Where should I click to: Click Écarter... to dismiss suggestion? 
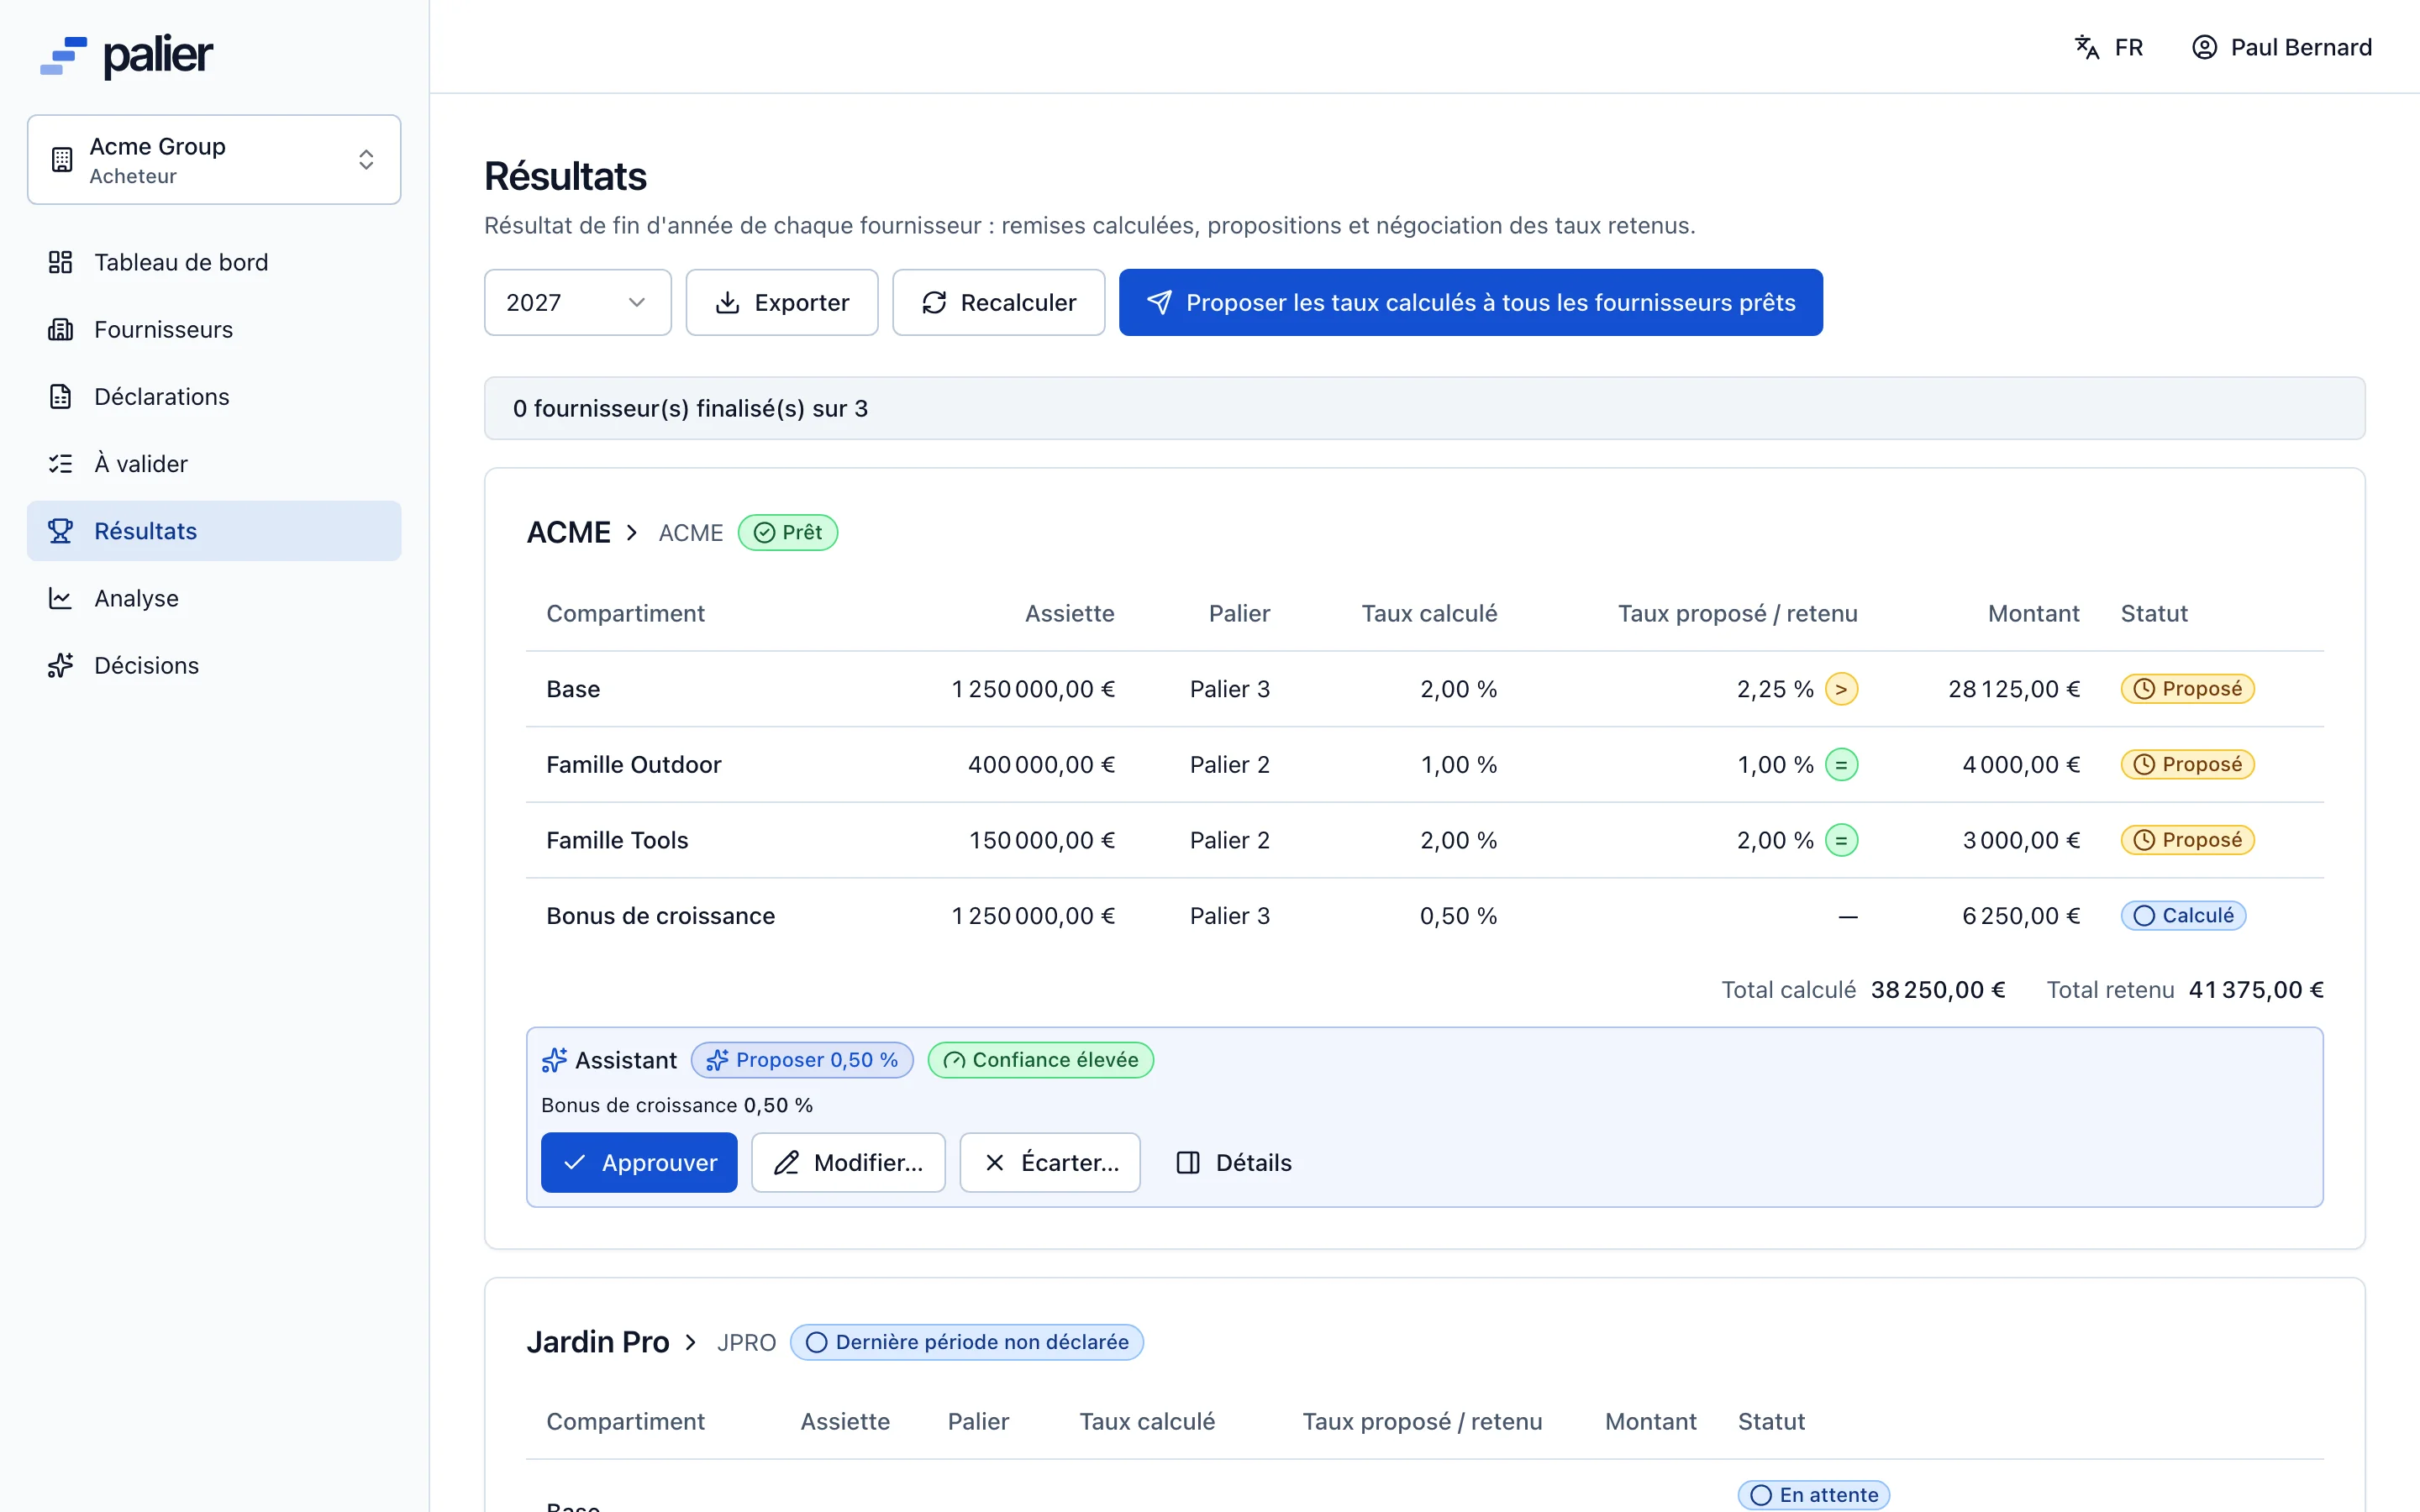click(x=1050, y=1162)
